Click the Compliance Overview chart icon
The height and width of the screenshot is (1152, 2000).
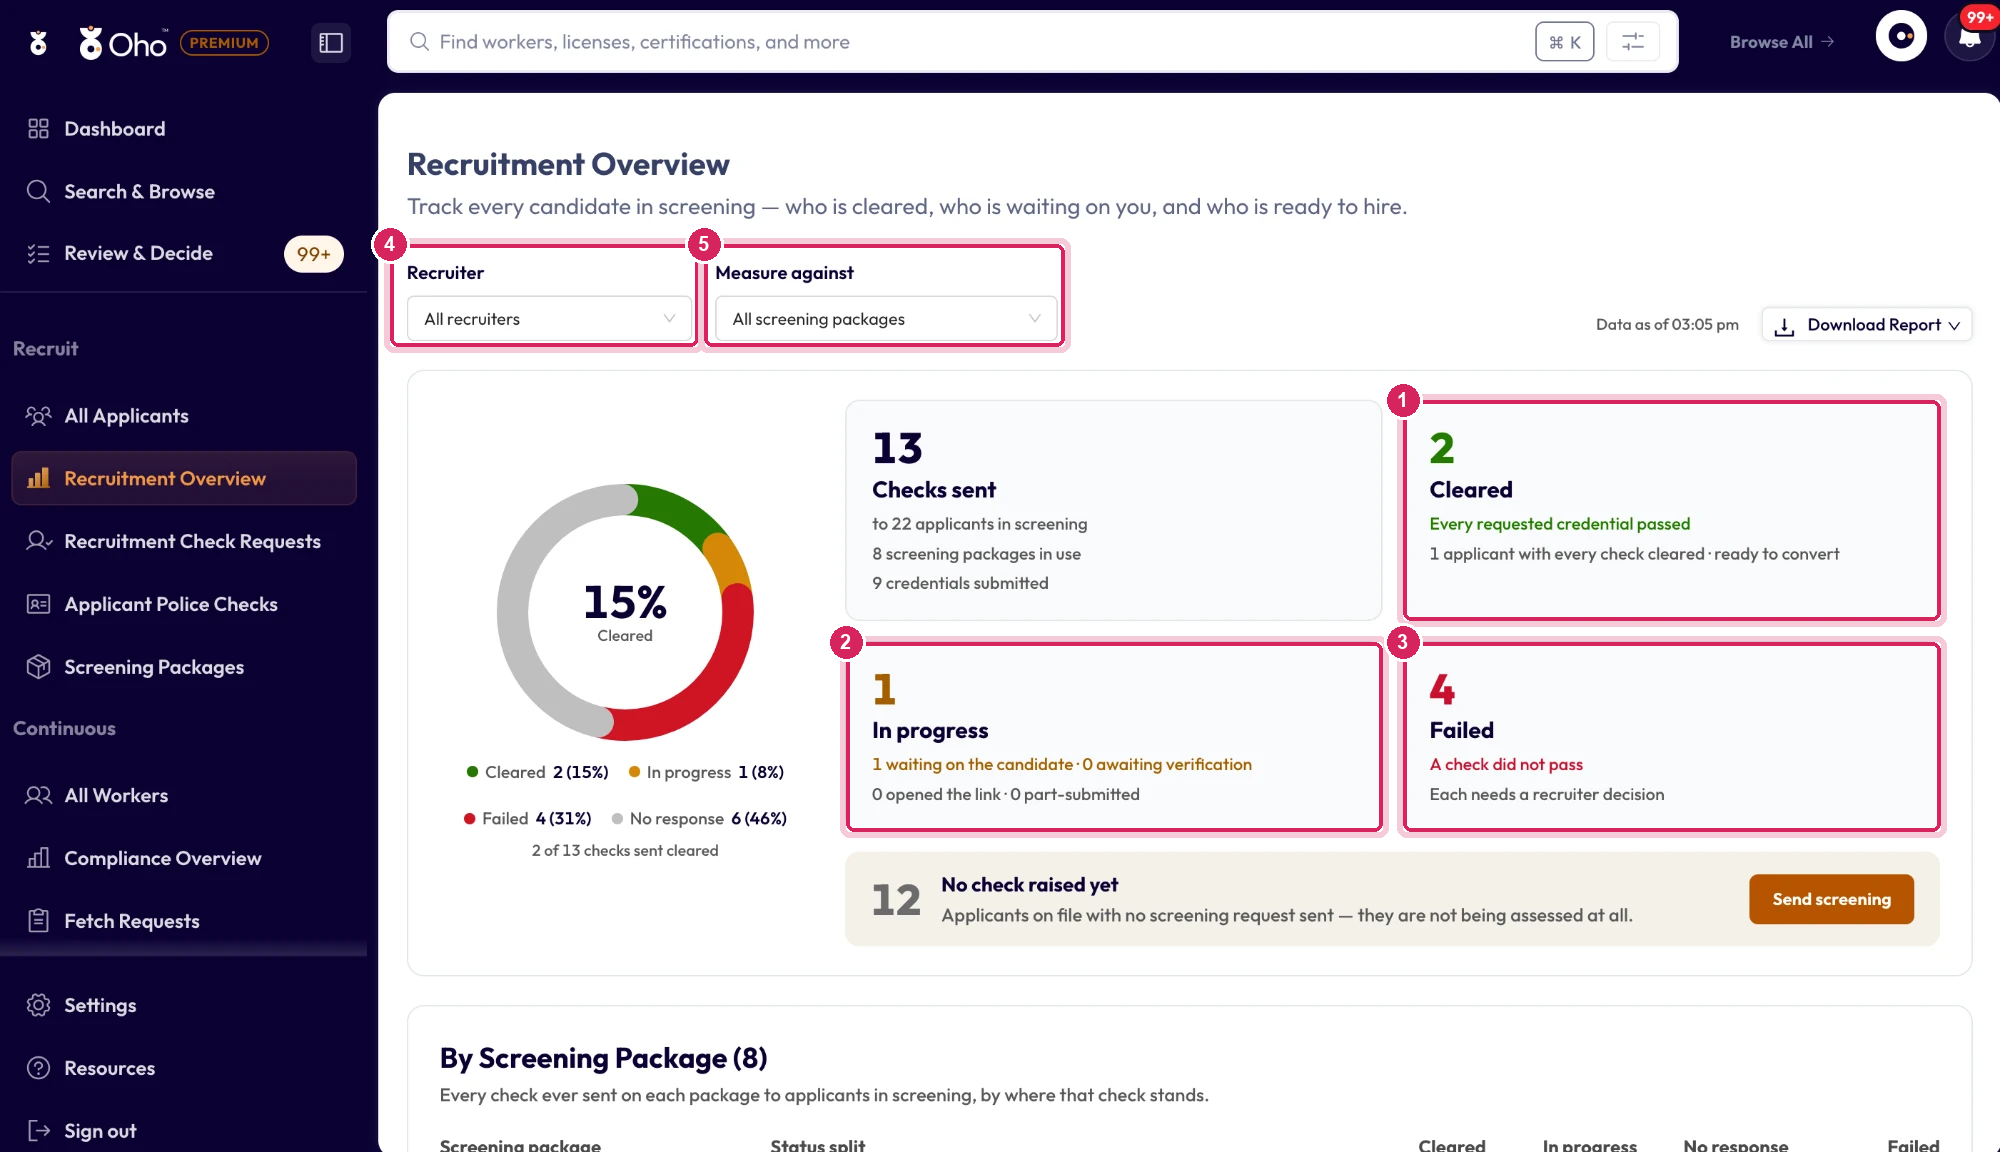pos(38,858)
